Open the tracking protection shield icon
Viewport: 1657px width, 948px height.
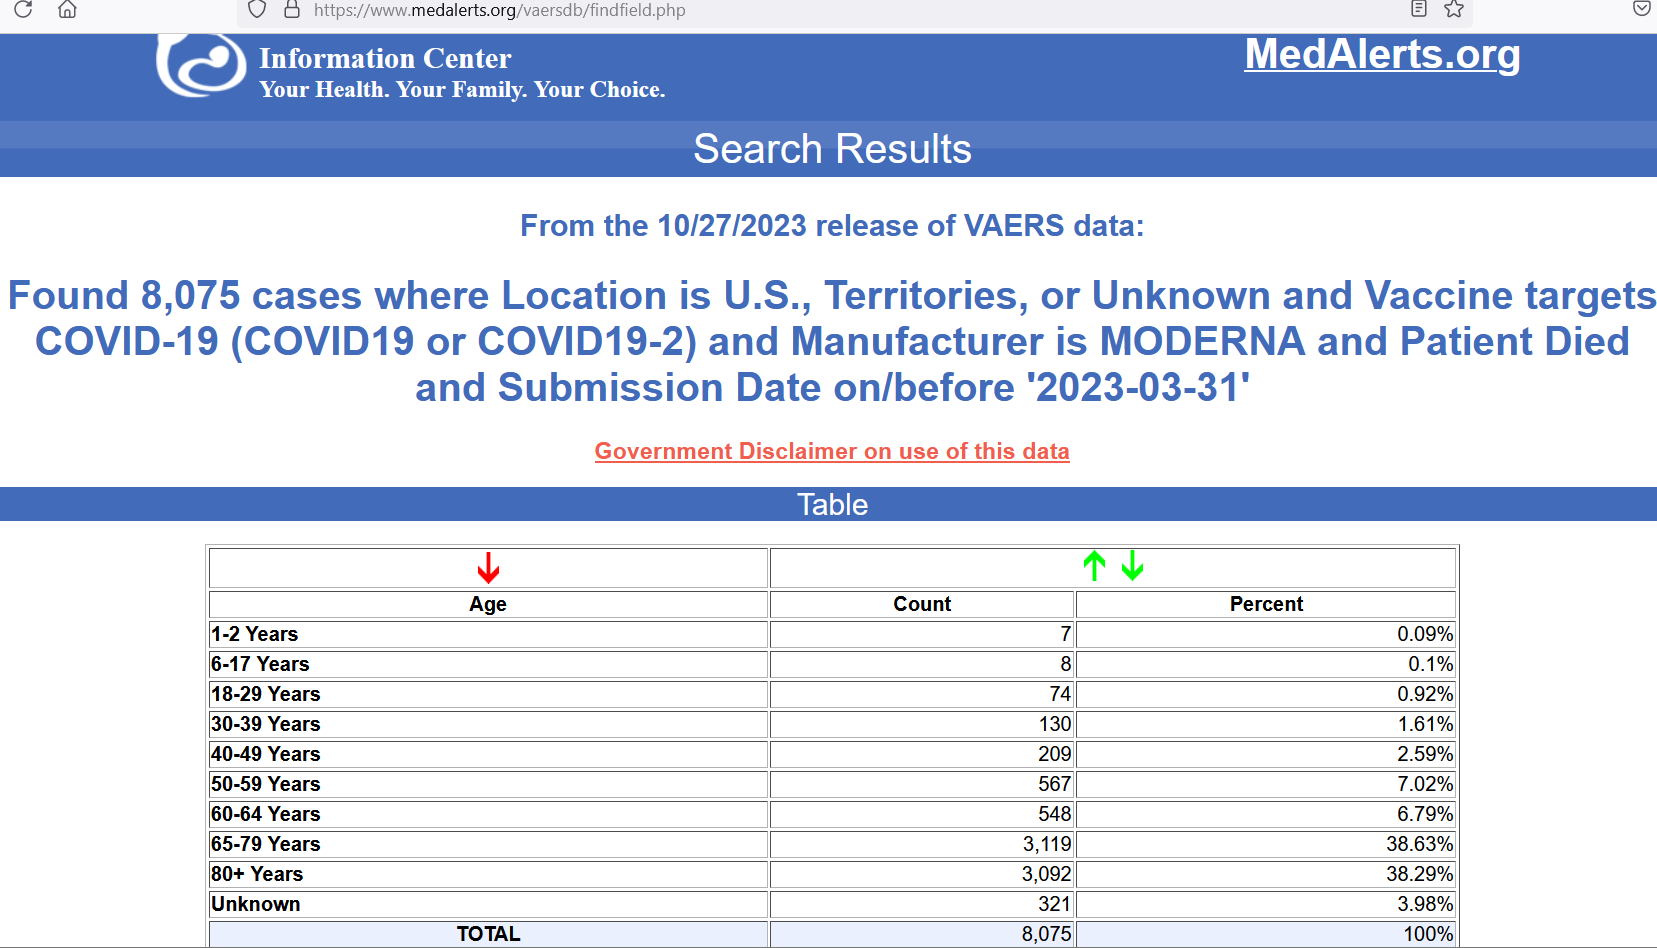pyautogui.click(x=257, y=9)
